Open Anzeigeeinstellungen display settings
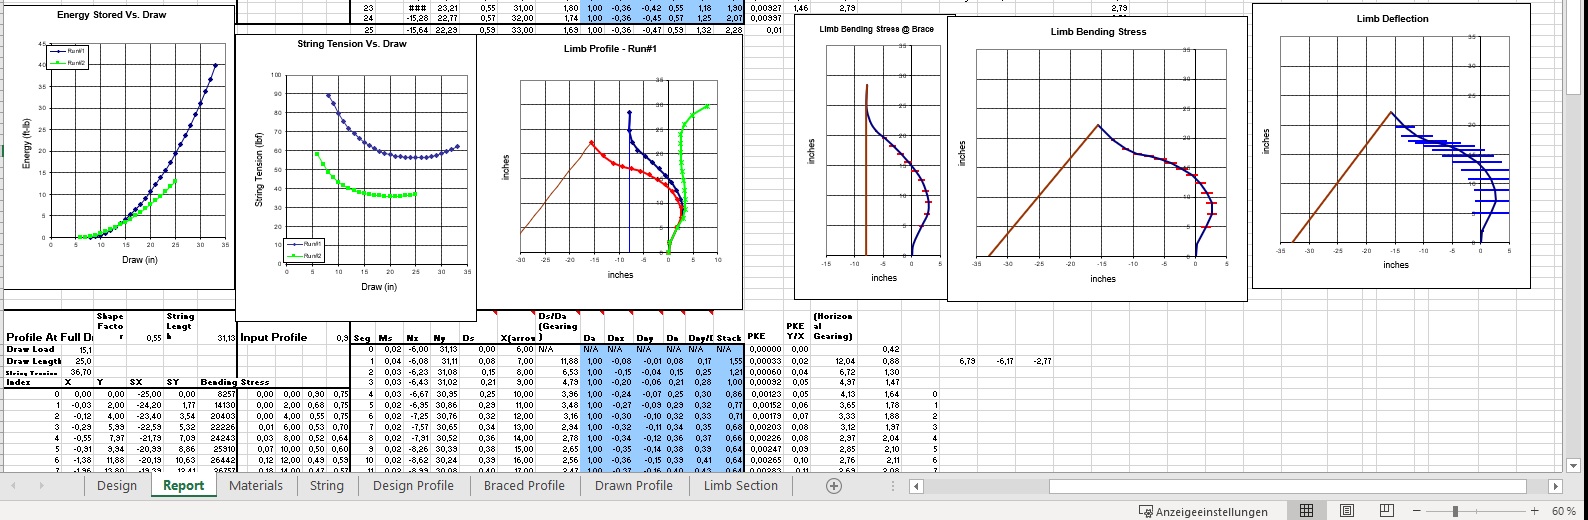The width and height of the screenshot is (1588, 520). click(x=1204, y=511)
